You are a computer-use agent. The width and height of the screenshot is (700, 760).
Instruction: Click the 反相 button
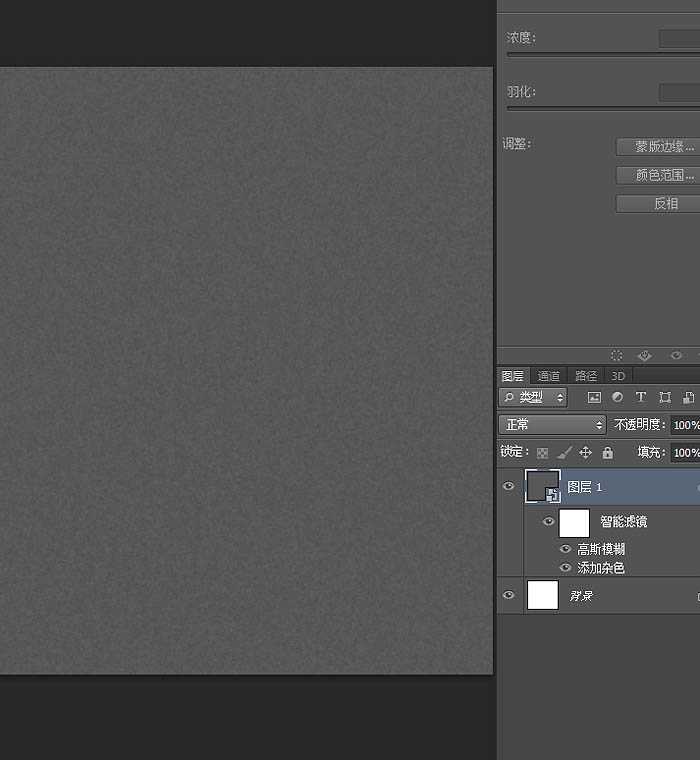(x=664, y=204)
